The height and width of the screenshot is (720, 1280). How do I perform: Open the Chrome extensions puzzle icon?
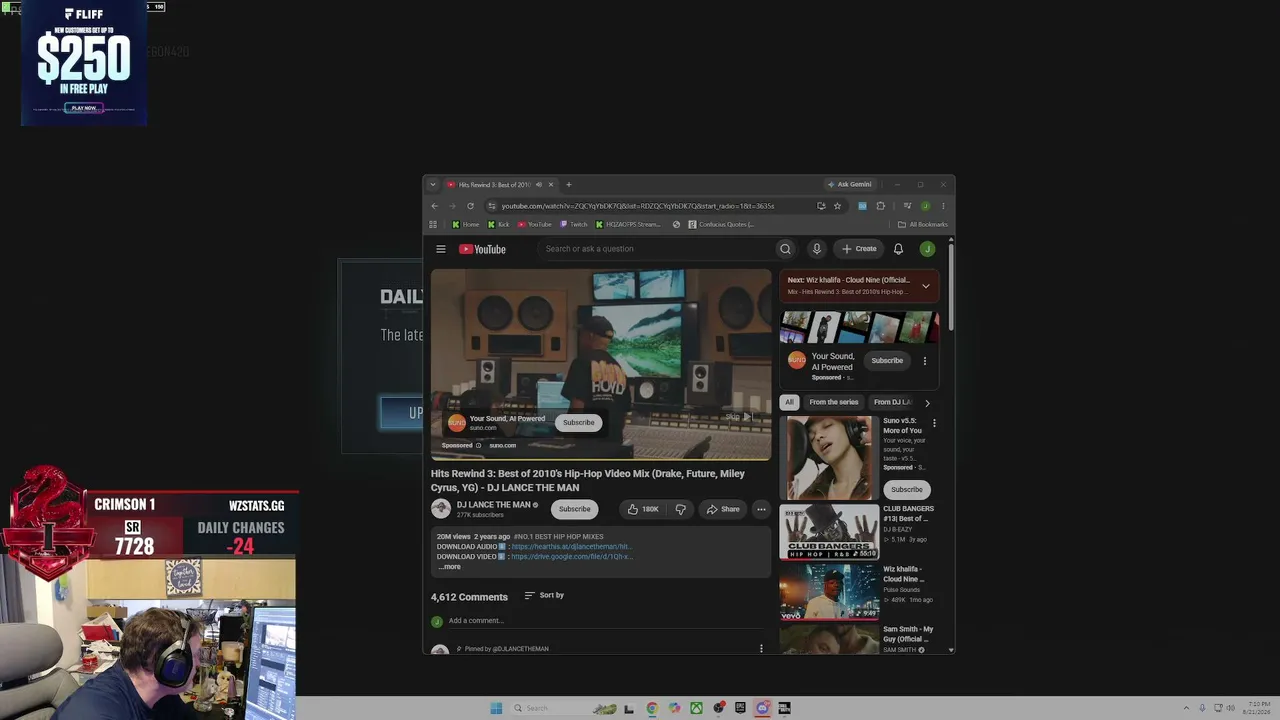880,206
